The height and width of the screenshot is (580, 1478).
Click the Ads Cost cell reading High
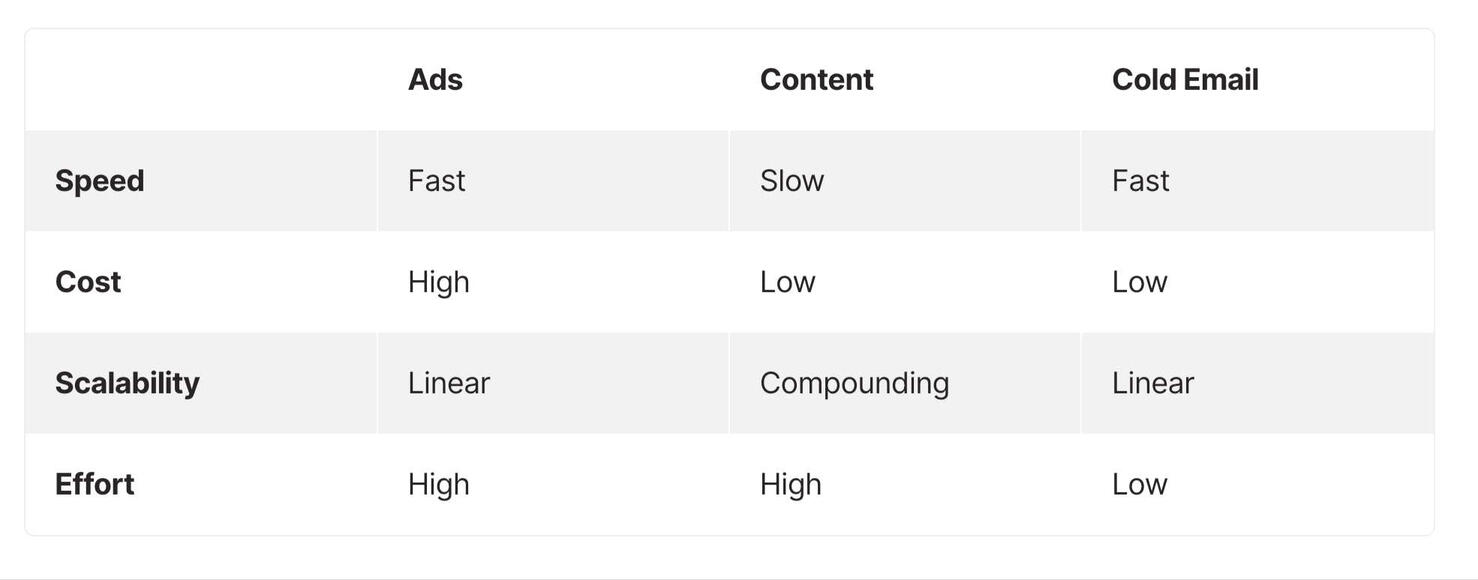(x=439, y=282)
